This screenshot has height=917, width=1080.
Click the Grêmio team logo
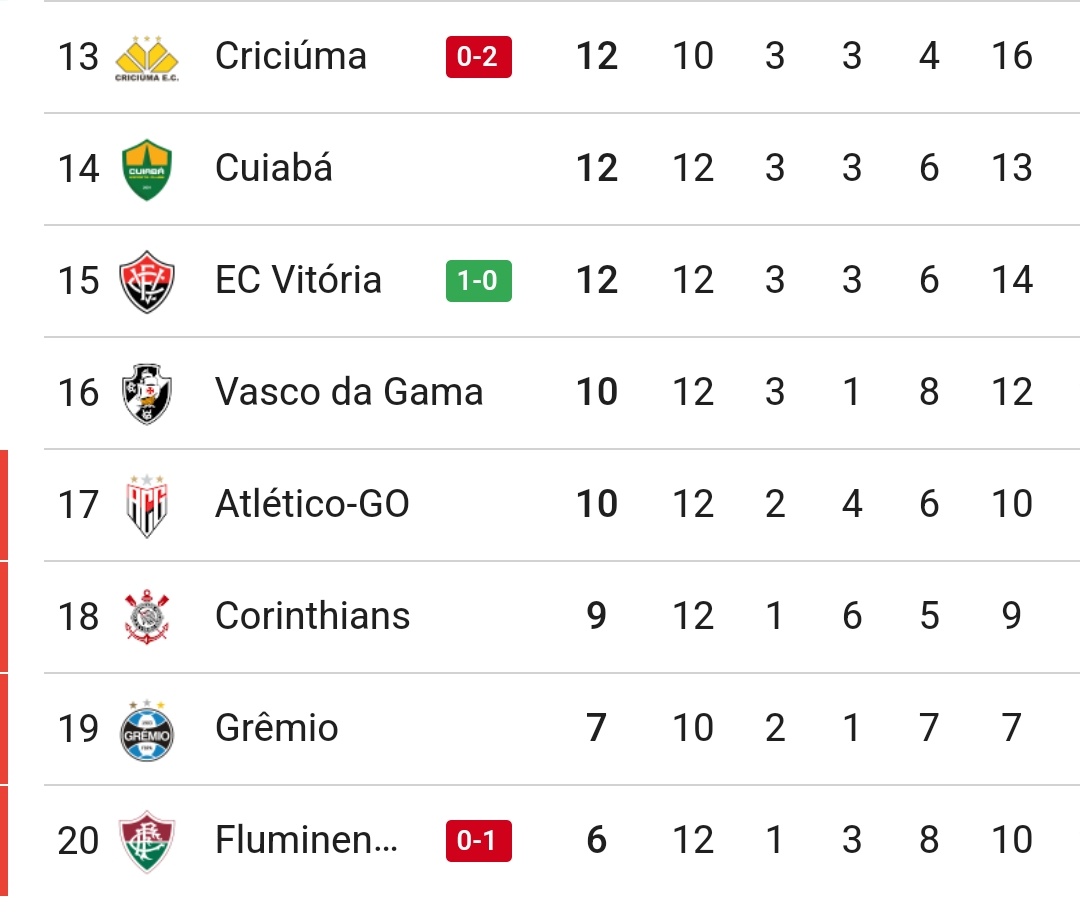tap(147, 729)
